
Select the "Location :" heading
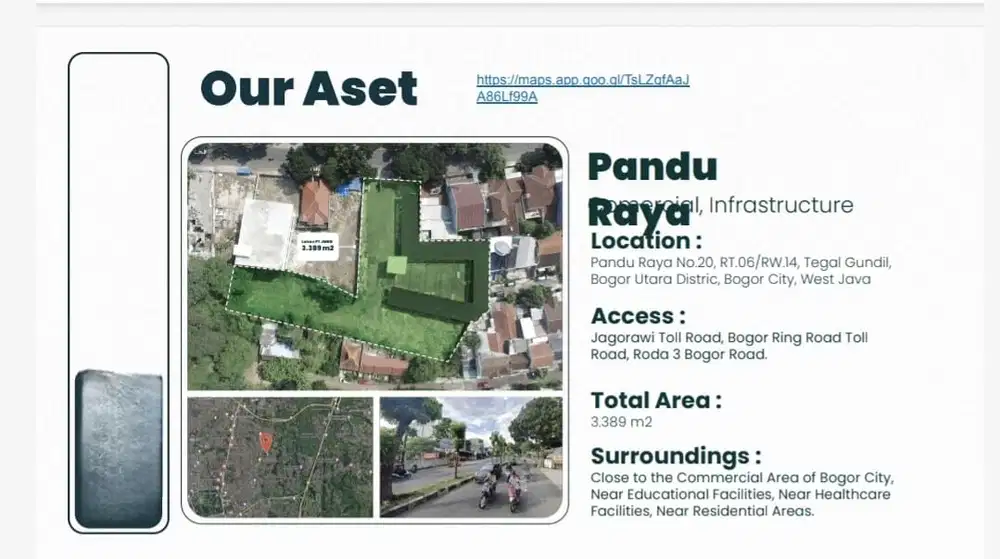click(646, 241)
